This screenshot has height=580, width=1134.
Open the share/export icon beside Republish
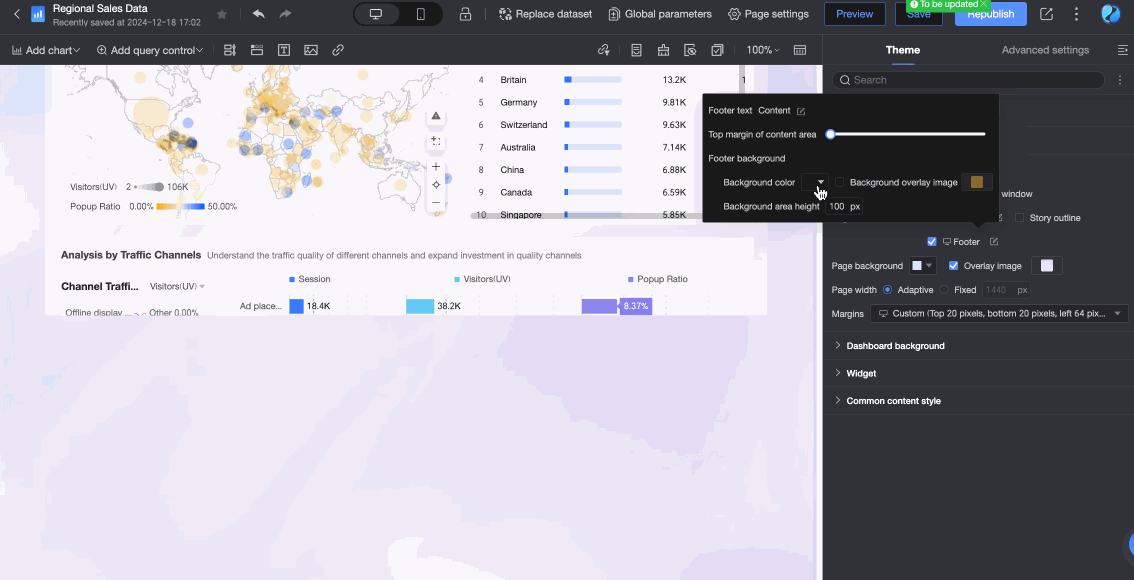pos(1046,14)
